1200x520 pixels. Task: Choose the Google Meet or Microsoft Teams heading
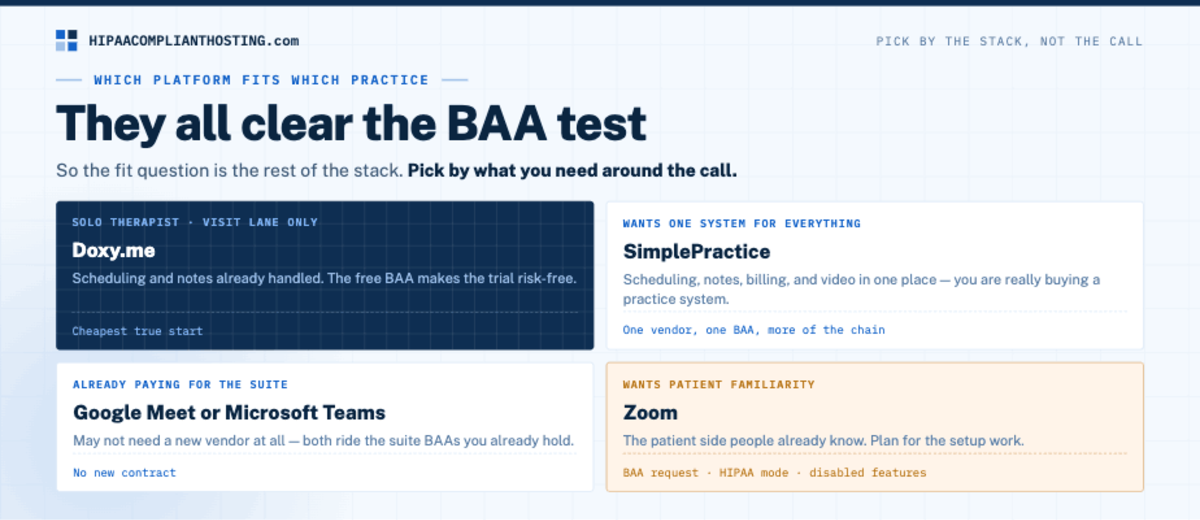click(229, 412)
